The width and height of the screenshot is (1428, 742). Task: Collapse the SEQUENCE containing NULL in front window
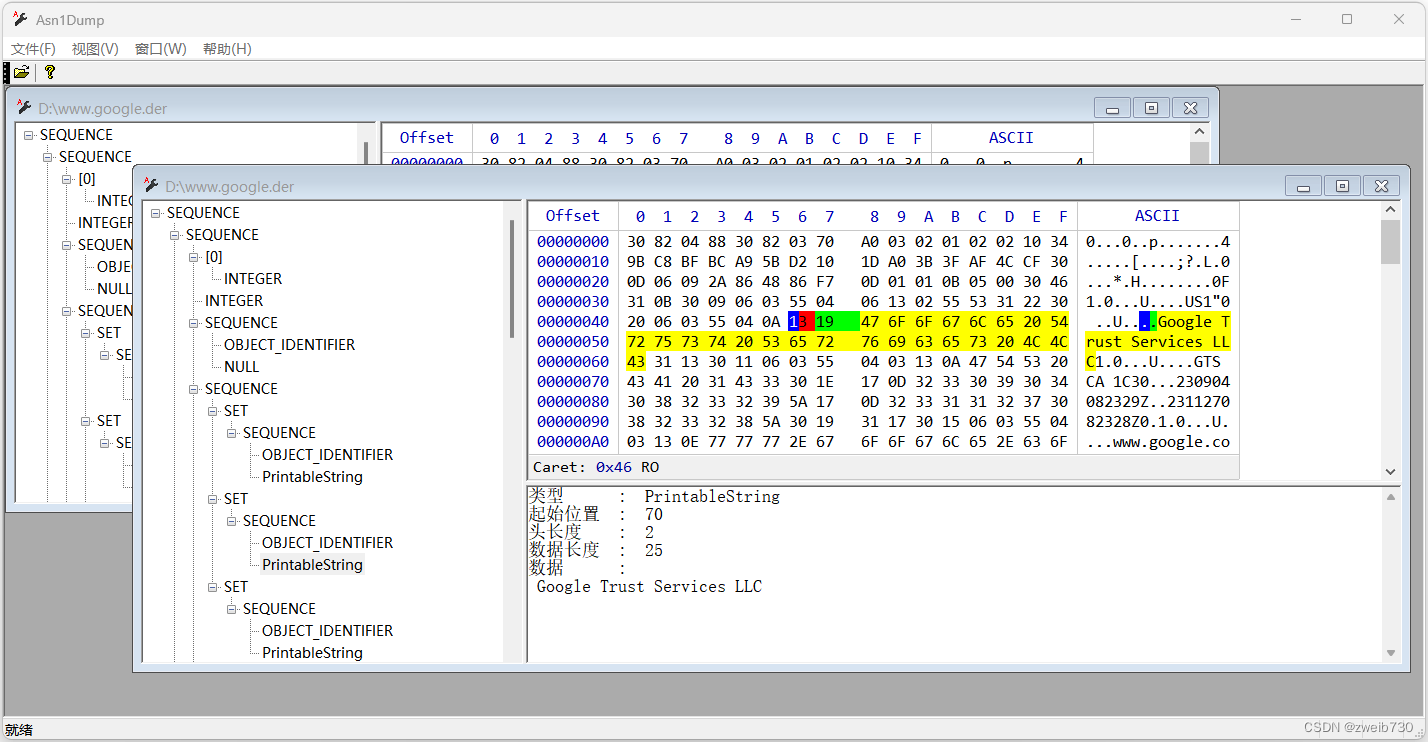(194, 323)
